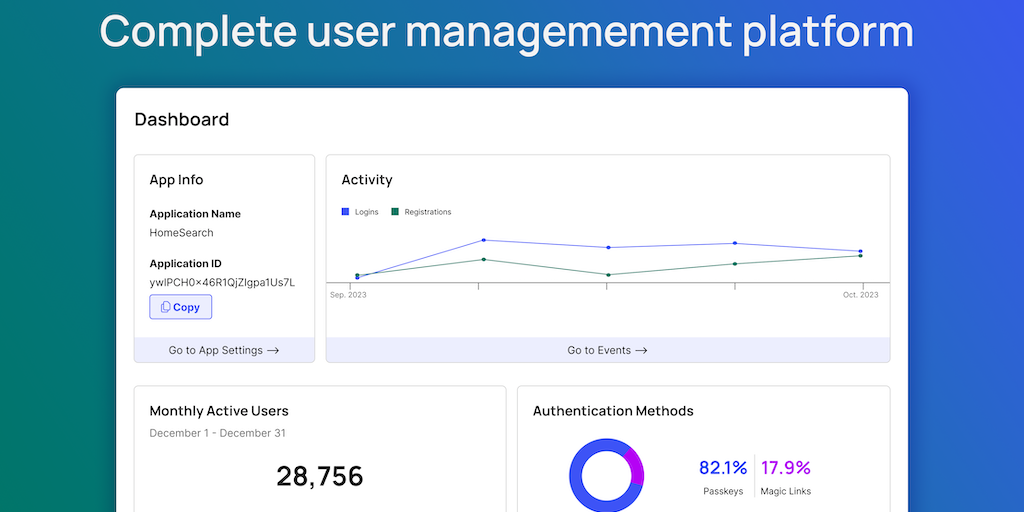Click the Application ID string ywIPCH0
1024x512 pixels.
pos(222,282)
